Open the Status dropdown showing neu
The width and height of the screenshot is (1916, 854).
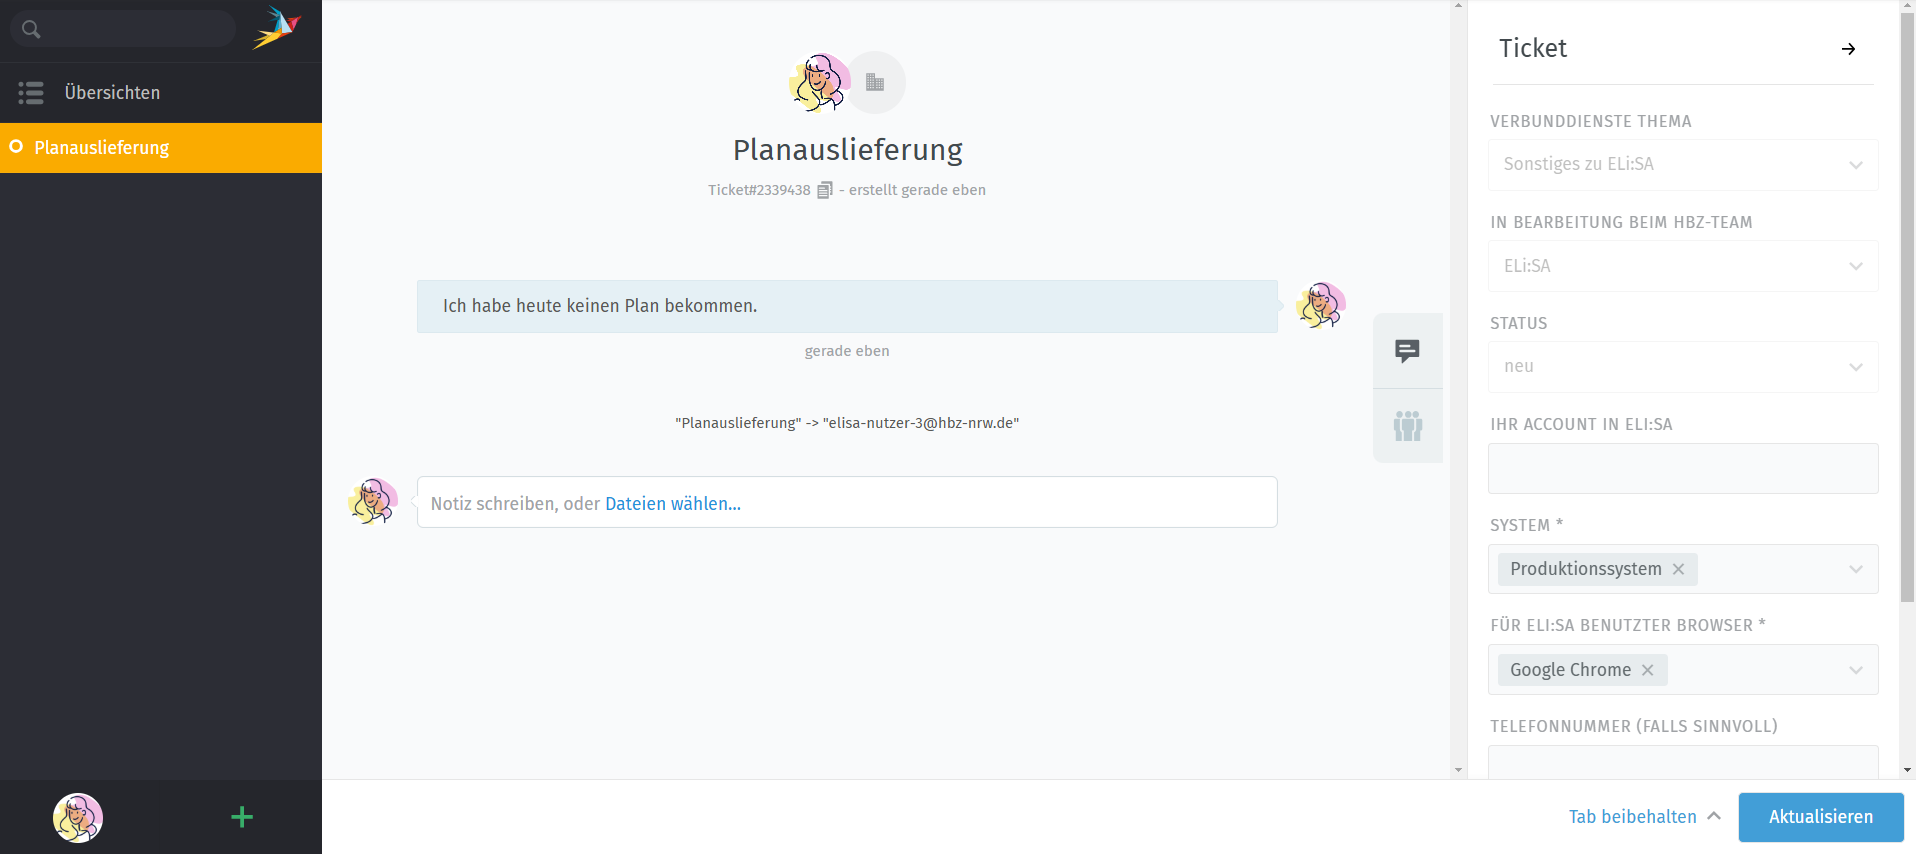click(x=1682, y=367)
